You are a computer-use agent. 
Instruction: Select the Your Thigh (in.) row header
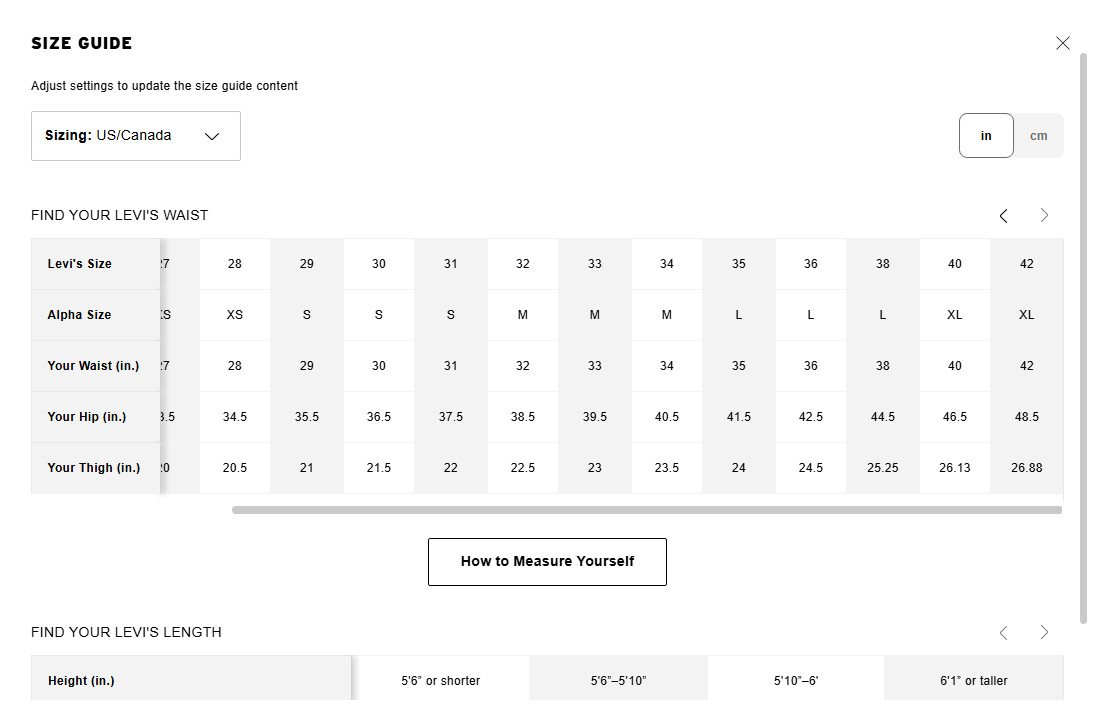(x=96, y=468)
